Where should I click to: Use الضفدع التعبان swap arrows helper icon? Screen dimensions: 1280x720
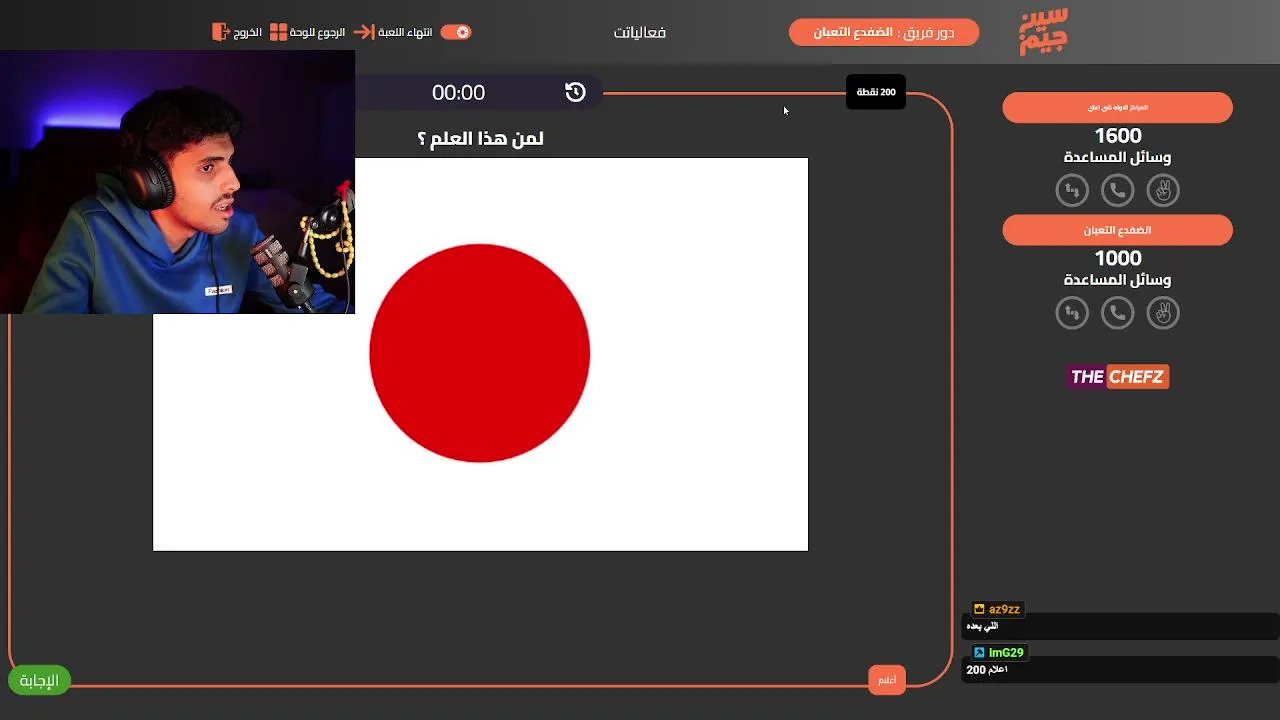tap(1072, 313)
